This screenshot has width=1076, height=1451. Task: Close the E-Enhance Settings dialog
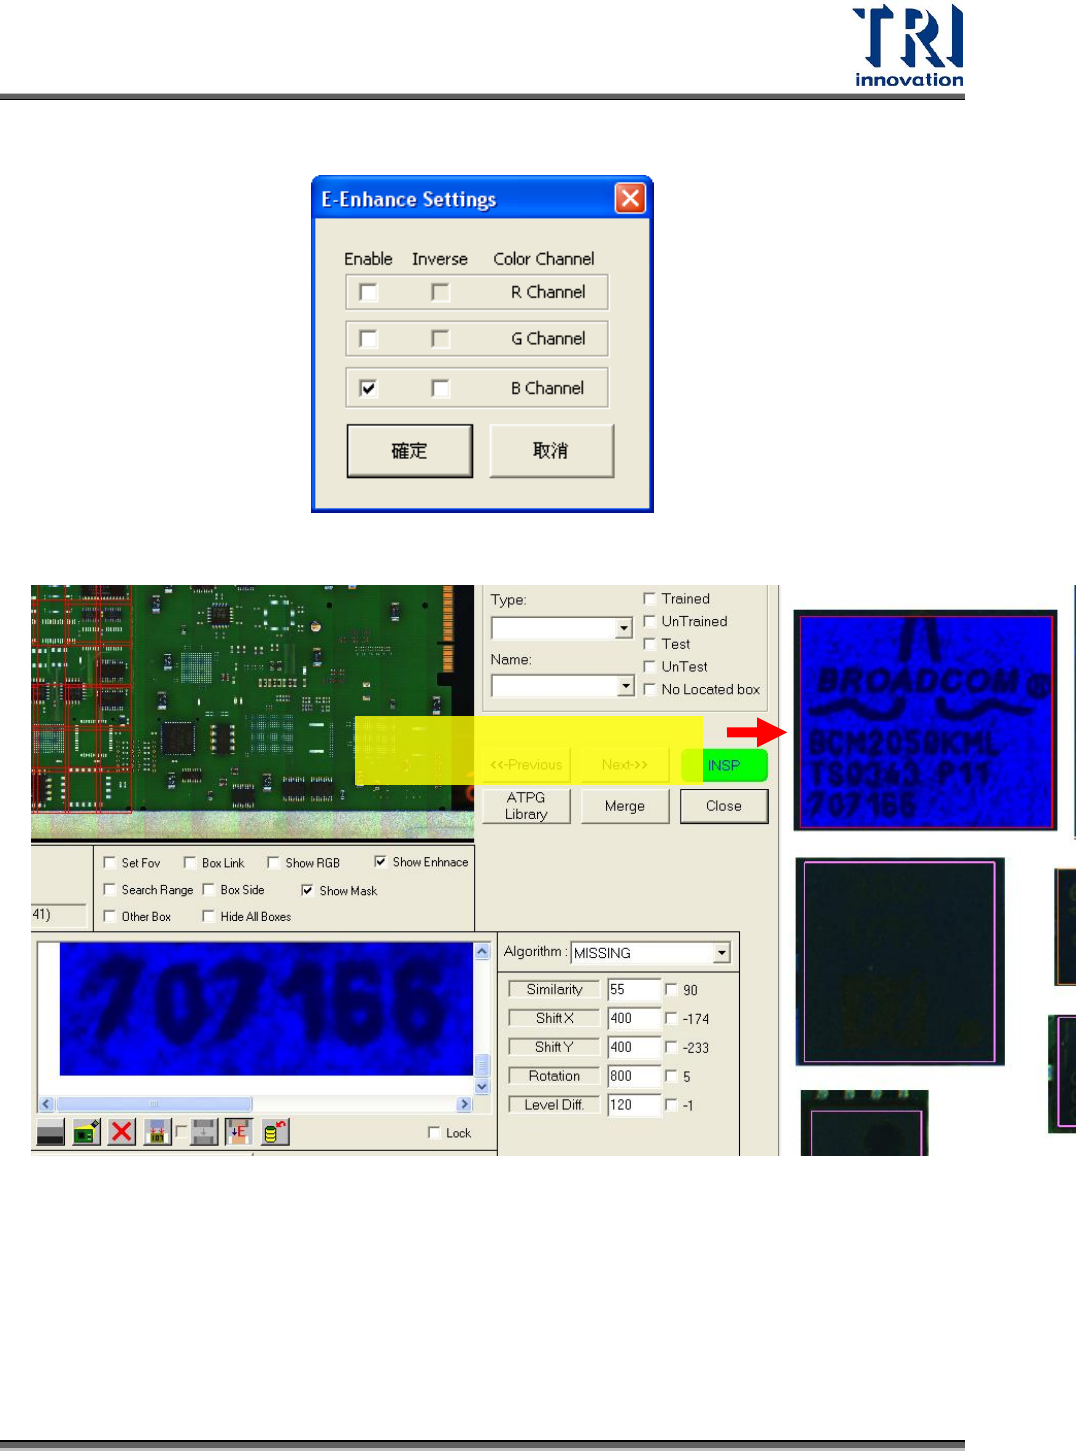[x=630, y=198]
